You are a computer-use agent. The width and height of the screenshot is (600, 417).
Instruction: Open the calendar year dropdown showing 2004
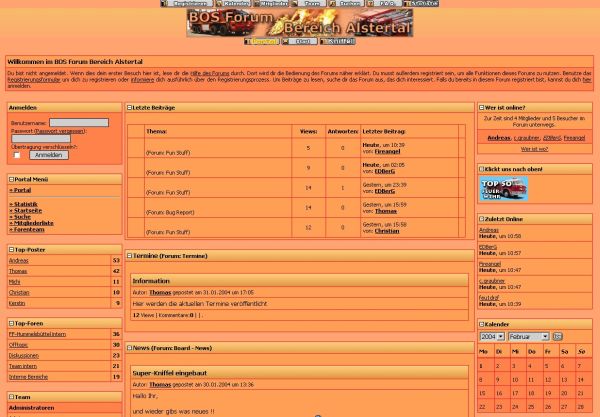(492, 337)
